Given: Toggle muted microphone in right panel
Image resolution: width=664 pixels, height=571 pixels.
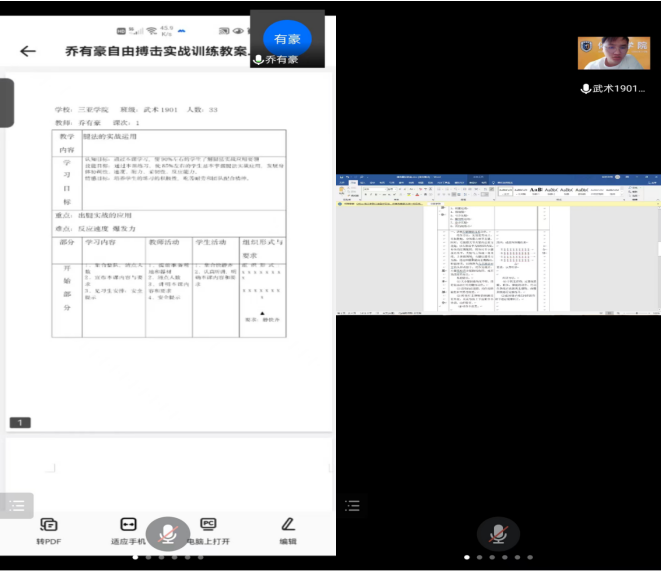Looking at the screenshot, I should [x=497, y=534].
